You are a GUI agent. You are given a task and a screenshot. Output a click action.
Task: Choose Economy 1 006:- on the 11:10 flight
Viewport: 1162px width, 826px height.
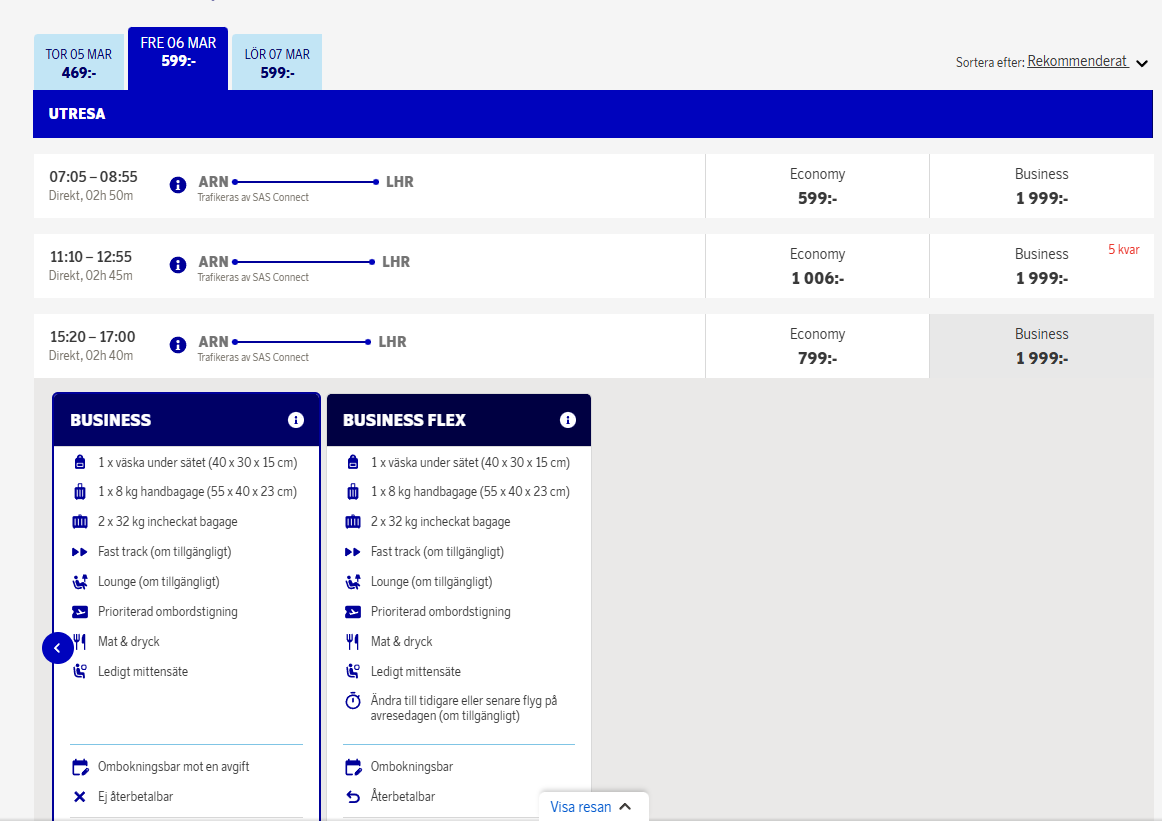(817, 266)
